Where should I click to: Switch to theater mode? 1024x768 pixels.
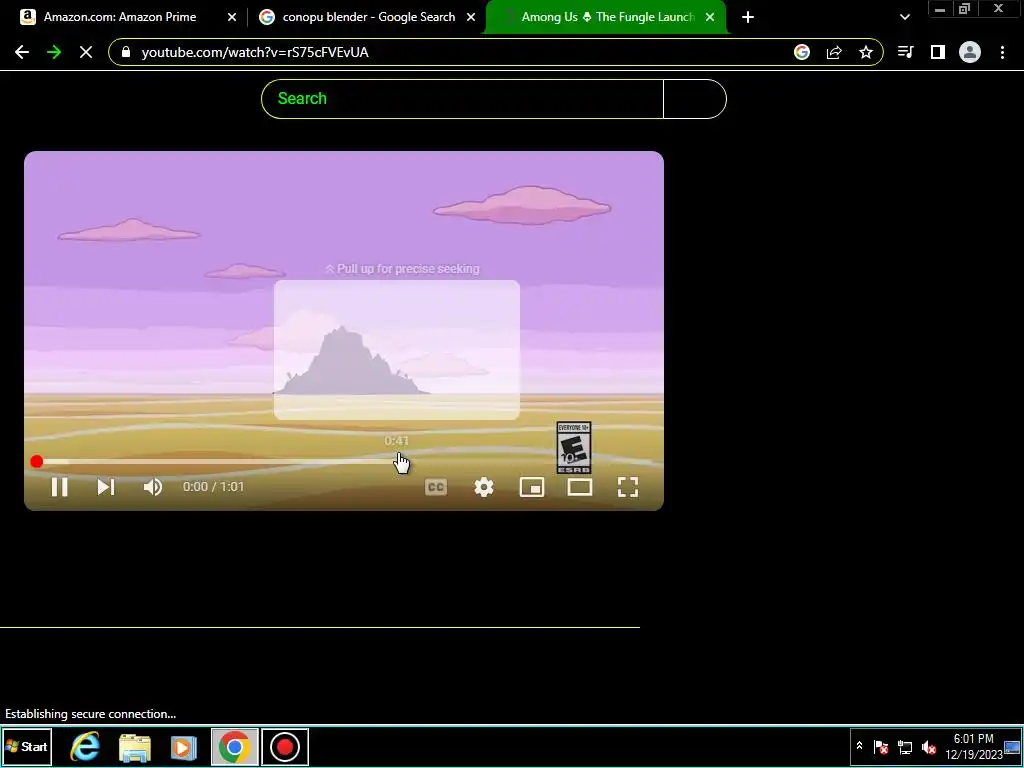580,487
